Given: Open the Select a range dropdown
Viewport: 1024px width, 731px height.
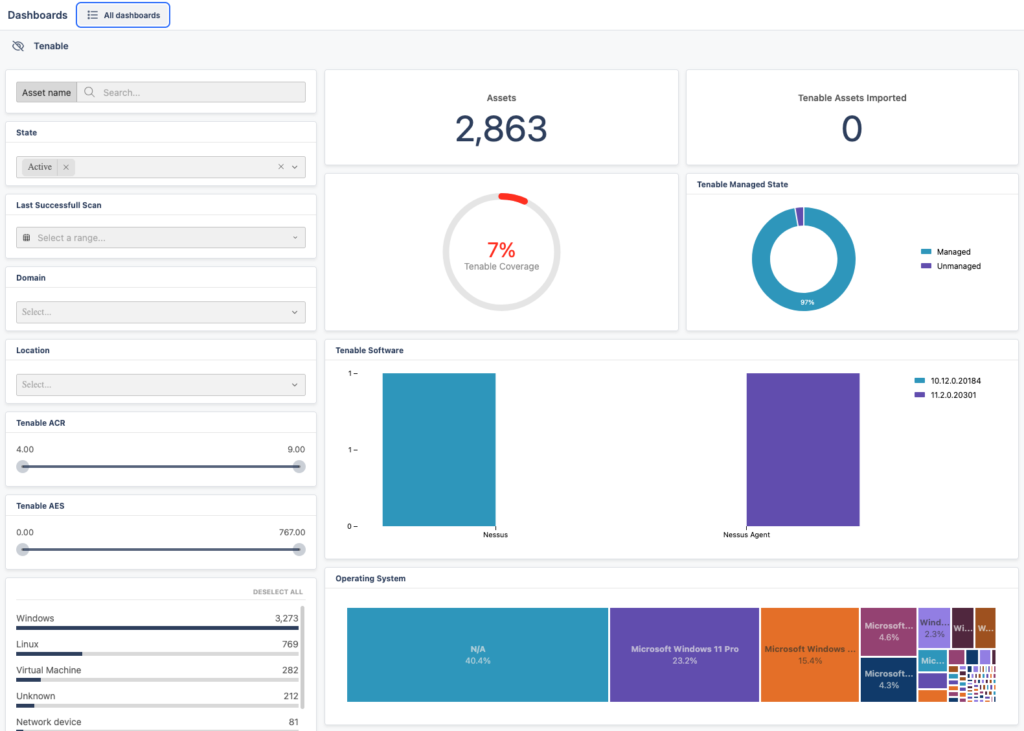Looking at the screenshot, I should coord(161,238).
